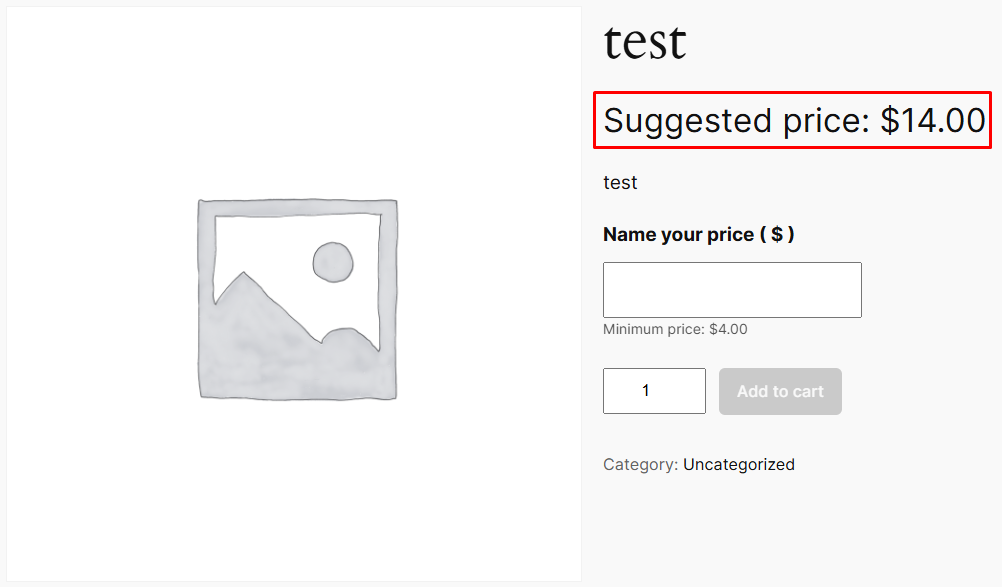Focus the Name your price input field
The width and height of the screenshot is (1002, 587).
(732, 289)
